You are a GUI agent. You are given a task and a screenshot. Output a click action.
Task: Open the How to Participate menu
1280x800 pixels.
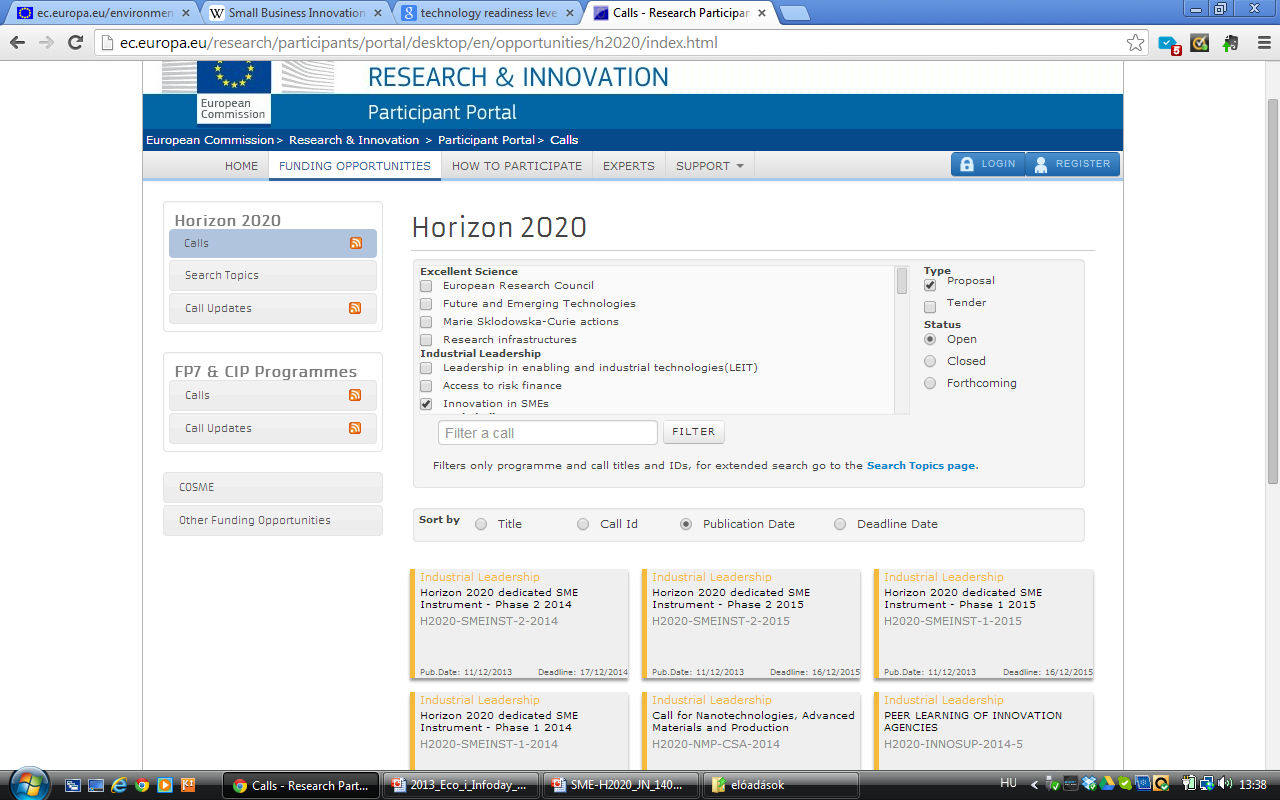tap(517, 166)
